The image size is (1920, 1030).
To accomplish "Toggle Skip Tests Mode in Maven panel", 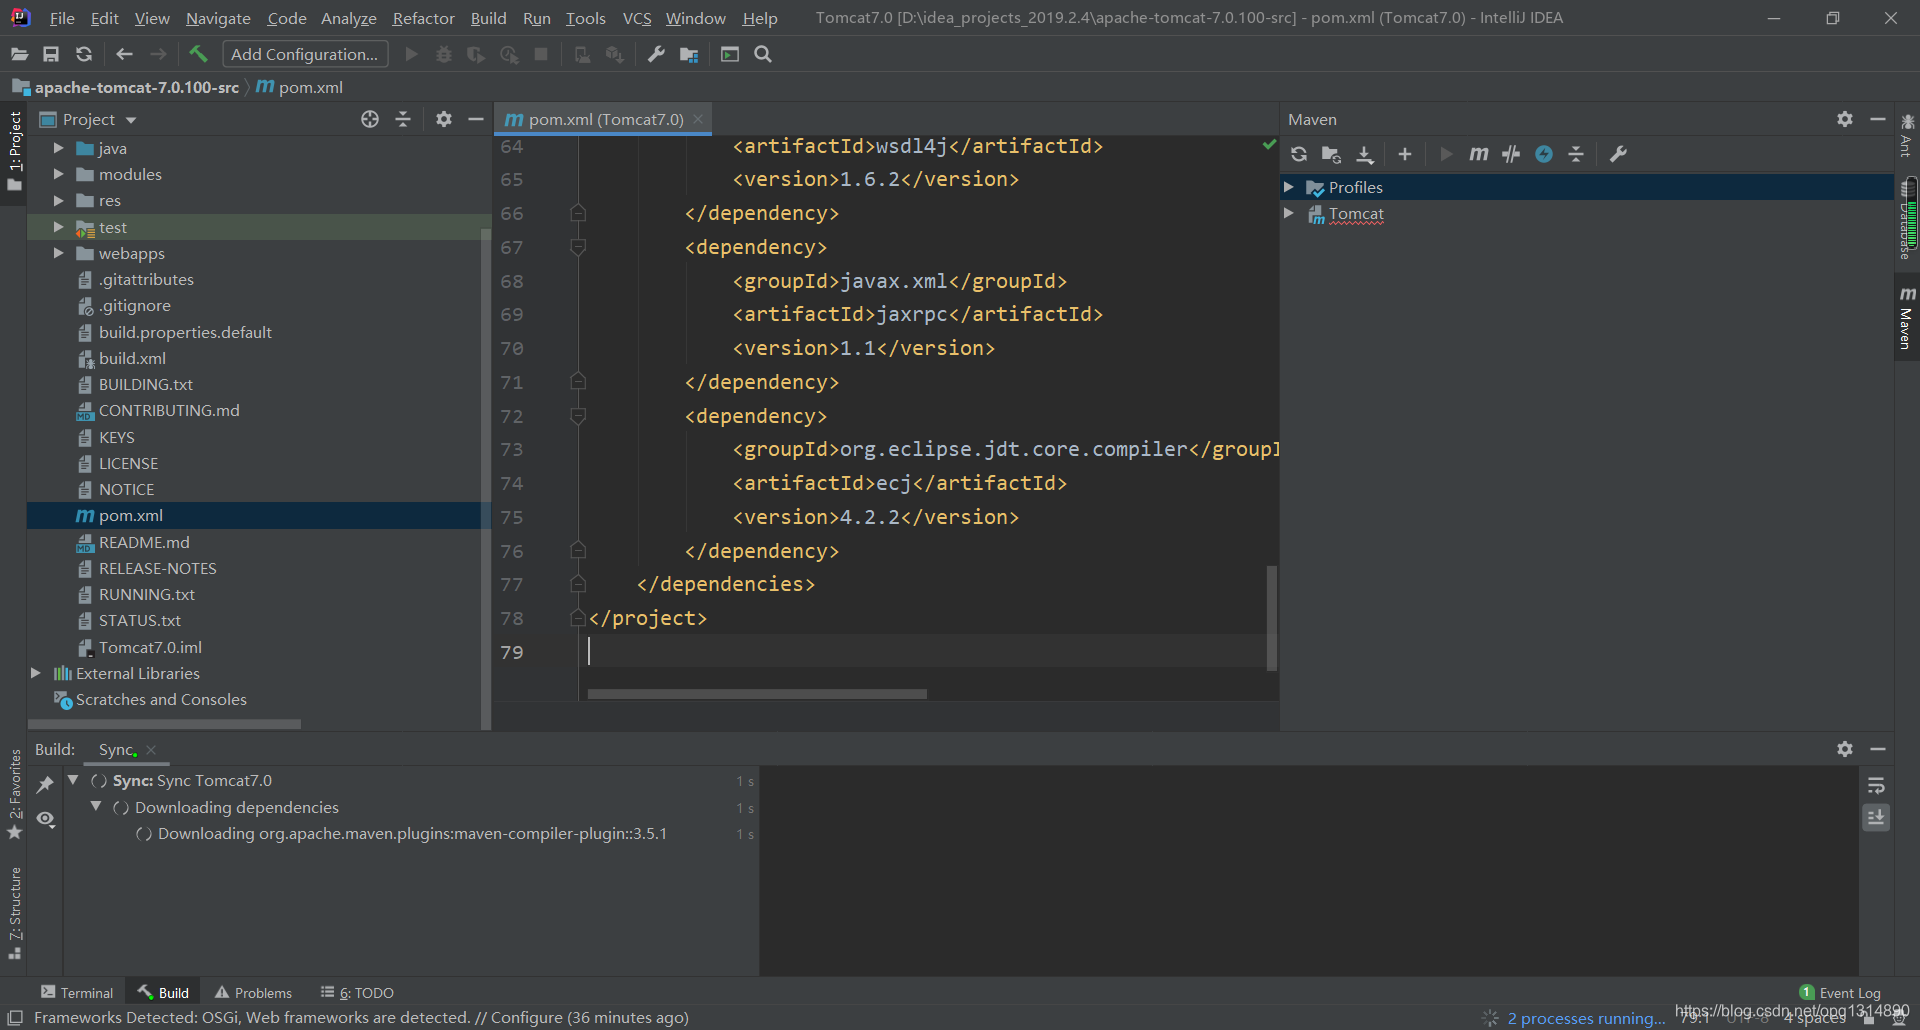I will (x=1544, y=154).
